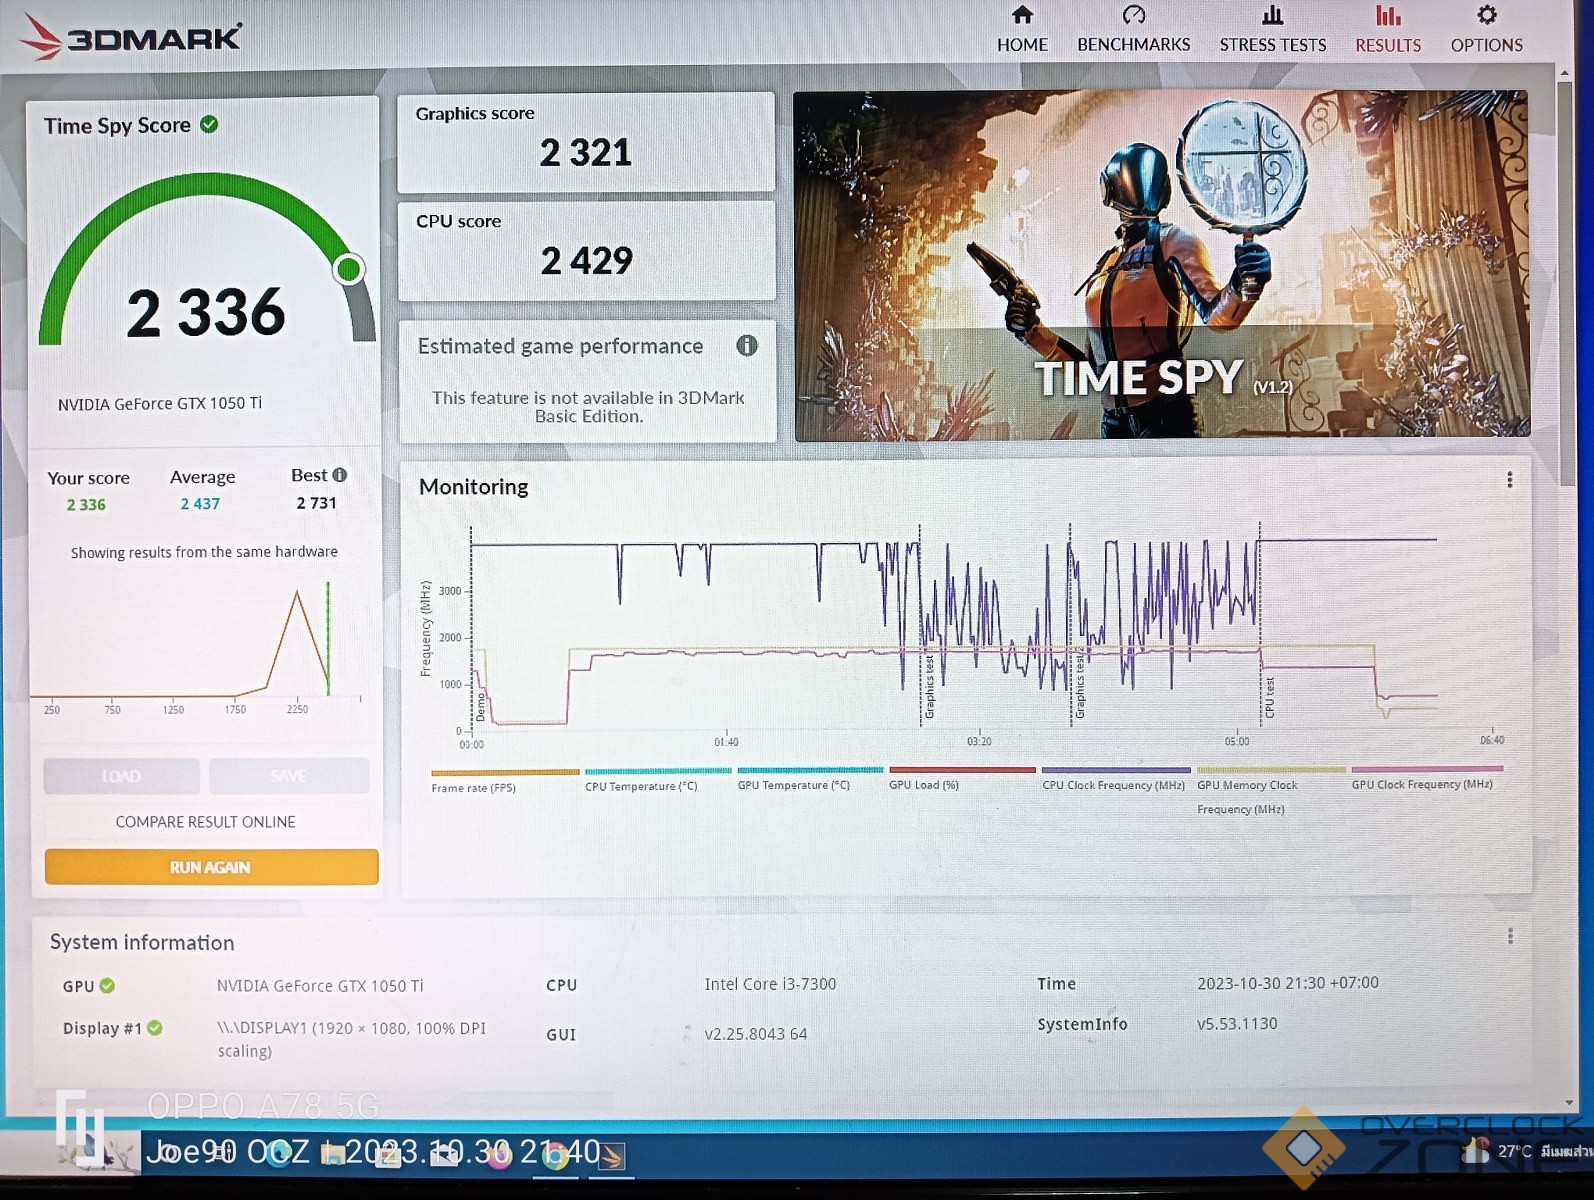
Task: Click the Graphics score value 2 321
Action: click(586, 153)
